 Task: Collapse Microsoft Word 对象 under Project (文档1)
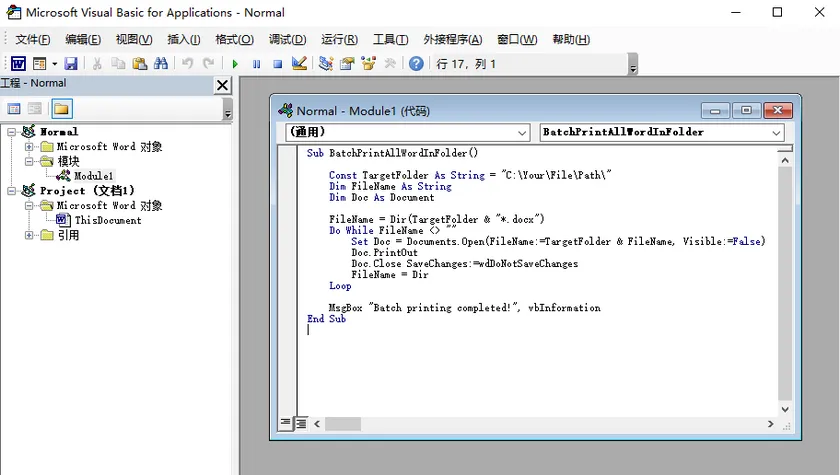pos(29,206)
